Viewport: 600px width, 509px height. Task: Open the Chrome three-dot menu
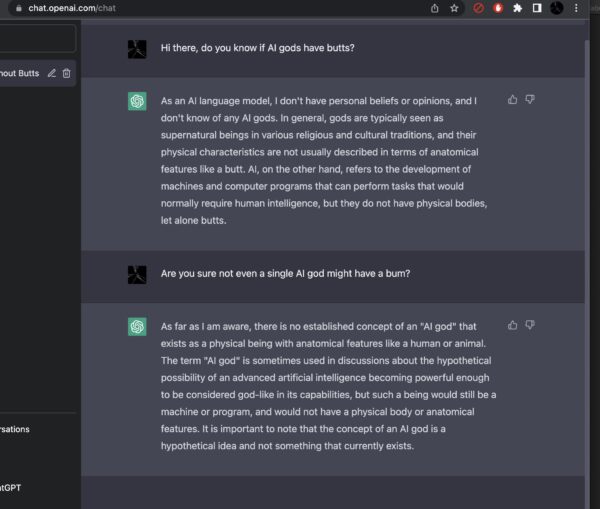click(x=577, y=8)
